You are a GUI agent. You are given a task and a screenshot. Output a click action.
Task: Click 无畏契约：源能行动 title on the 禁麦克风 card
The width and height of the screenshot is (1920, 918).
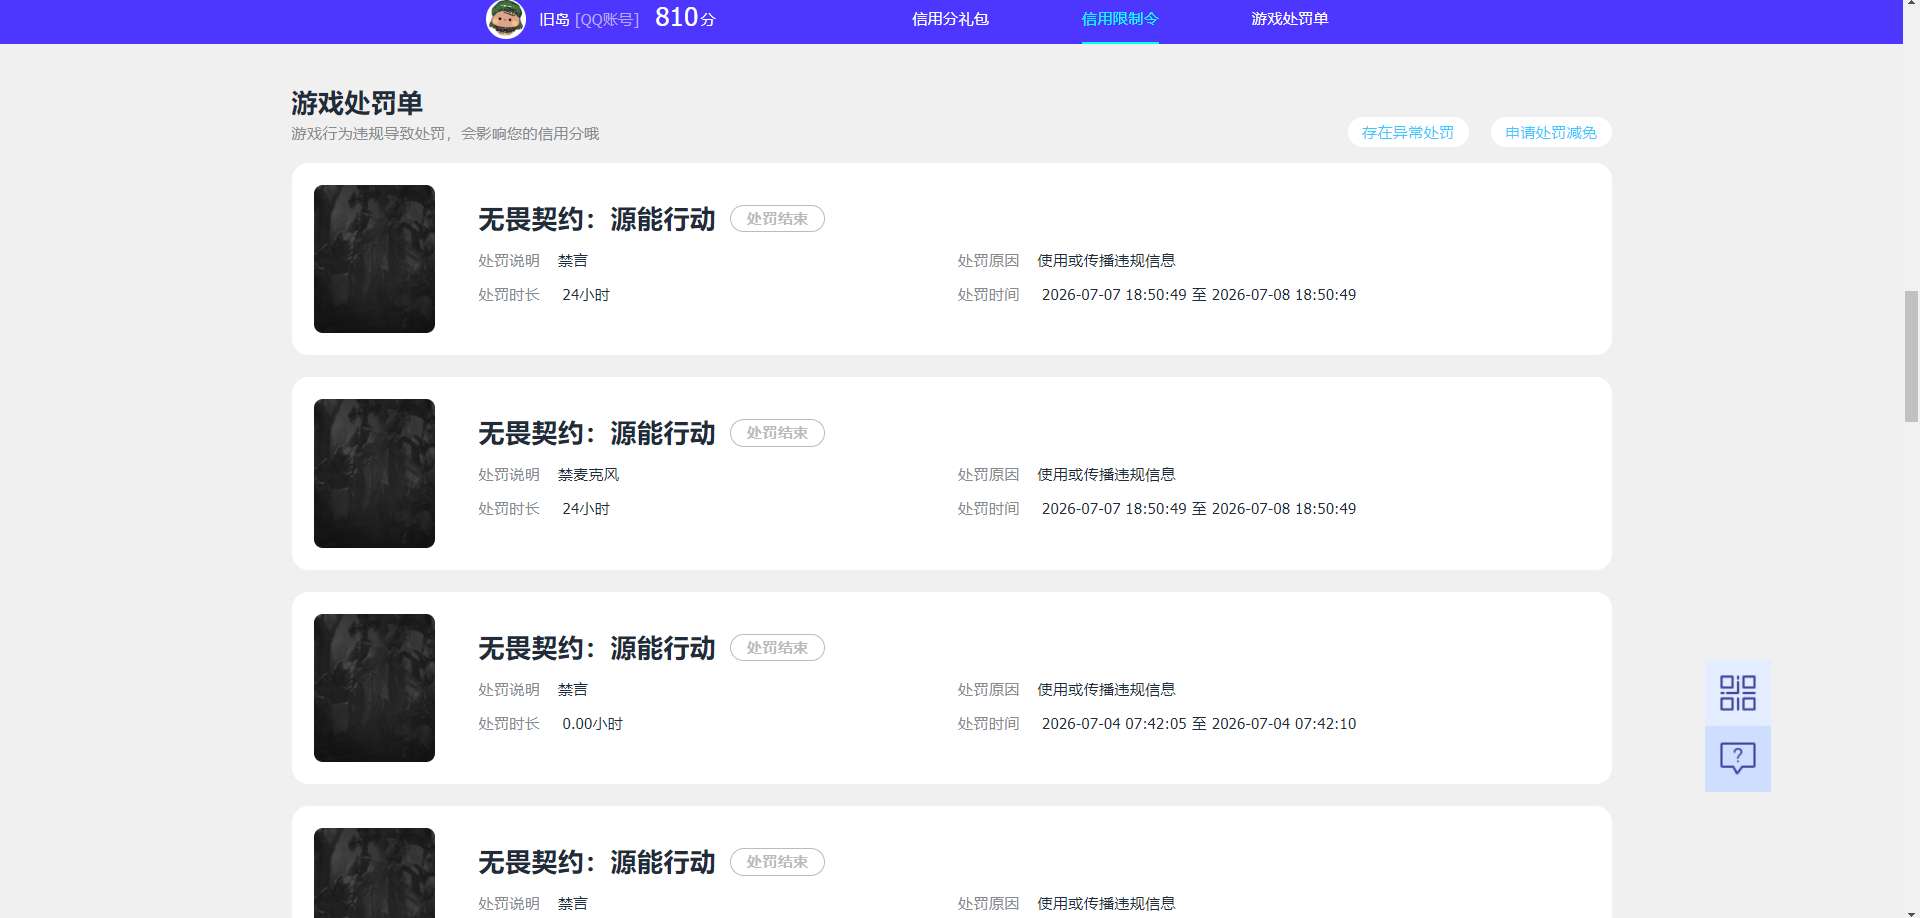(x=597, y=433)
